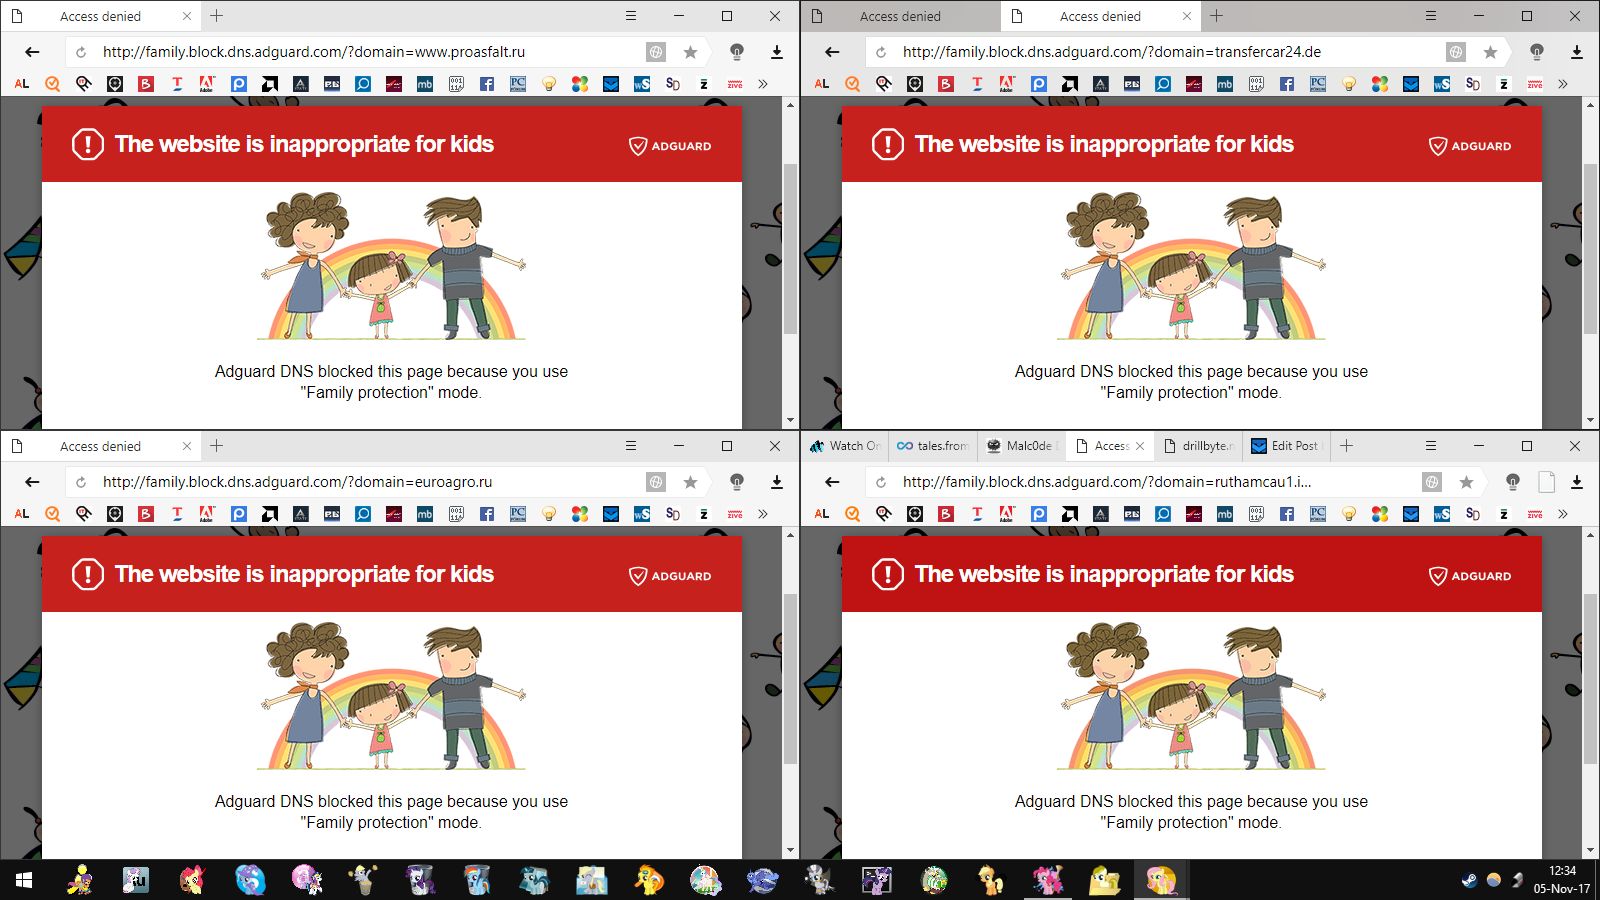Star the page in the euroagro.ru window

(x=690, y=482)
